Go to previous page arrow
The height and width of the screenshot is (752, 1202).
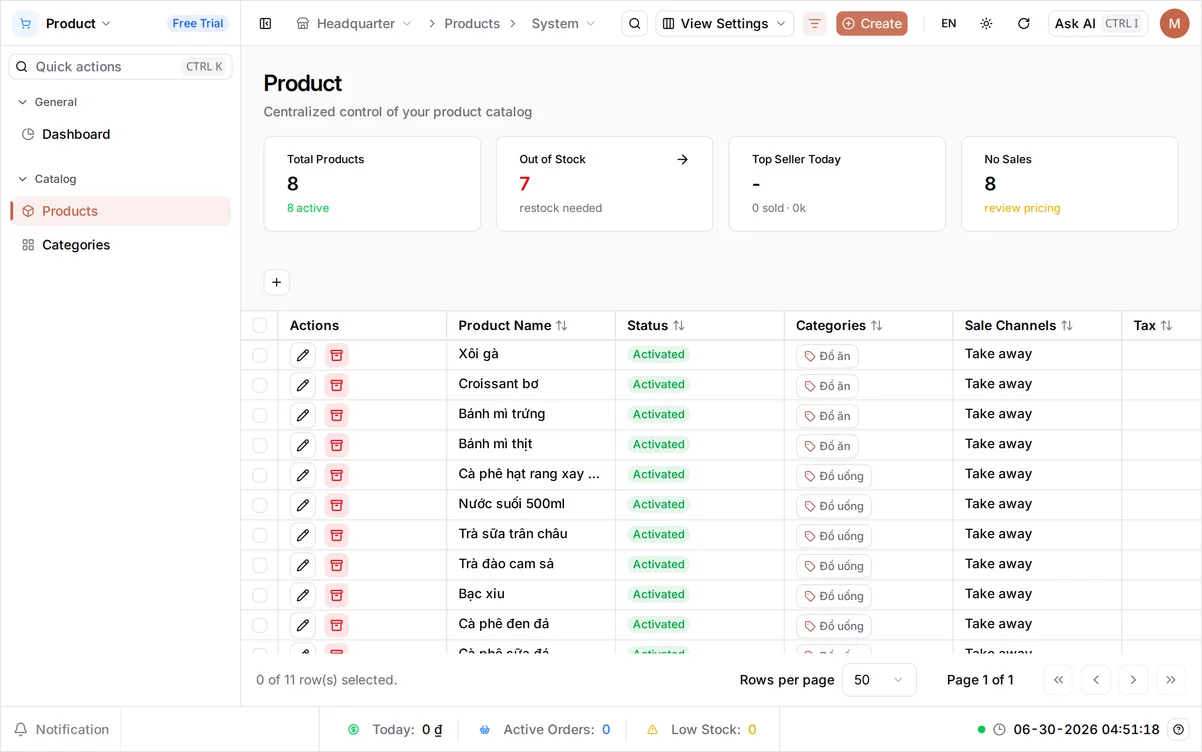tap(1096, 680)
